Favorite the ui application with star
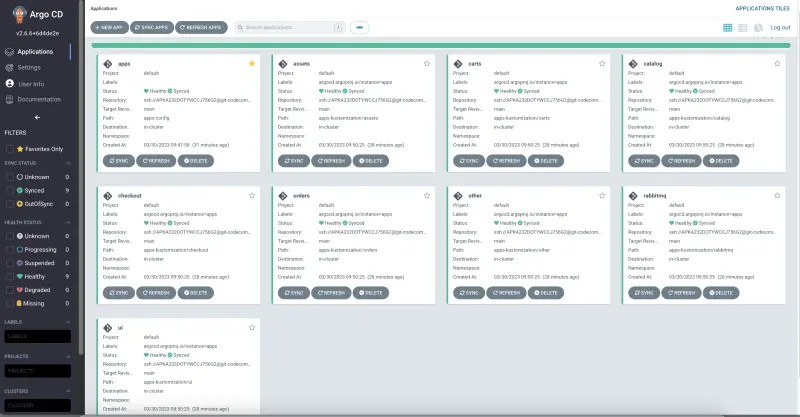The image size is (800, 417). click(x=252, y=327)
